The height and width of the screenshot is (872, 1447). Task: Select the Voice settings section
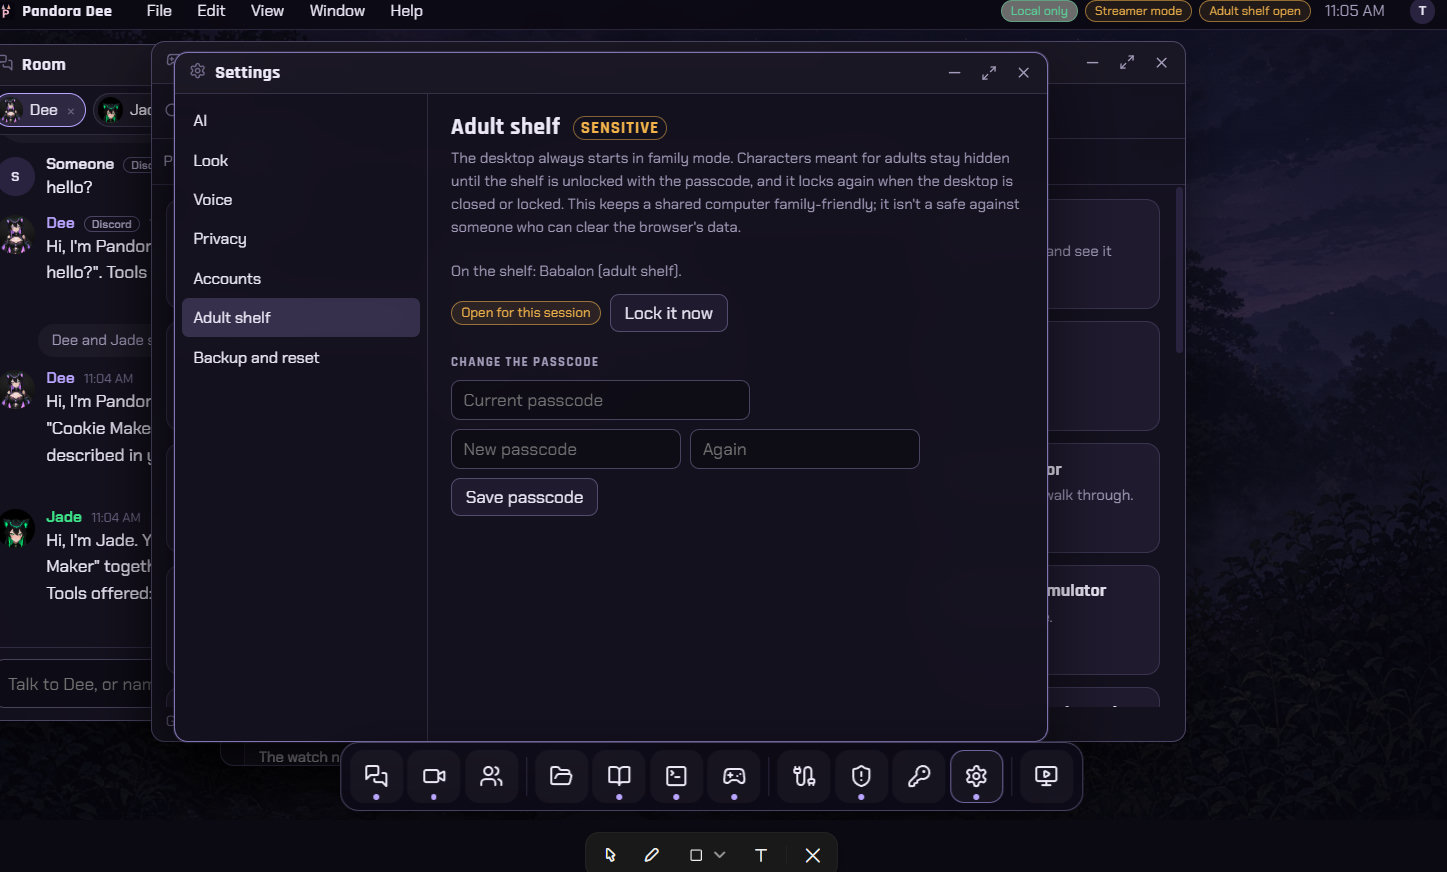301,200
